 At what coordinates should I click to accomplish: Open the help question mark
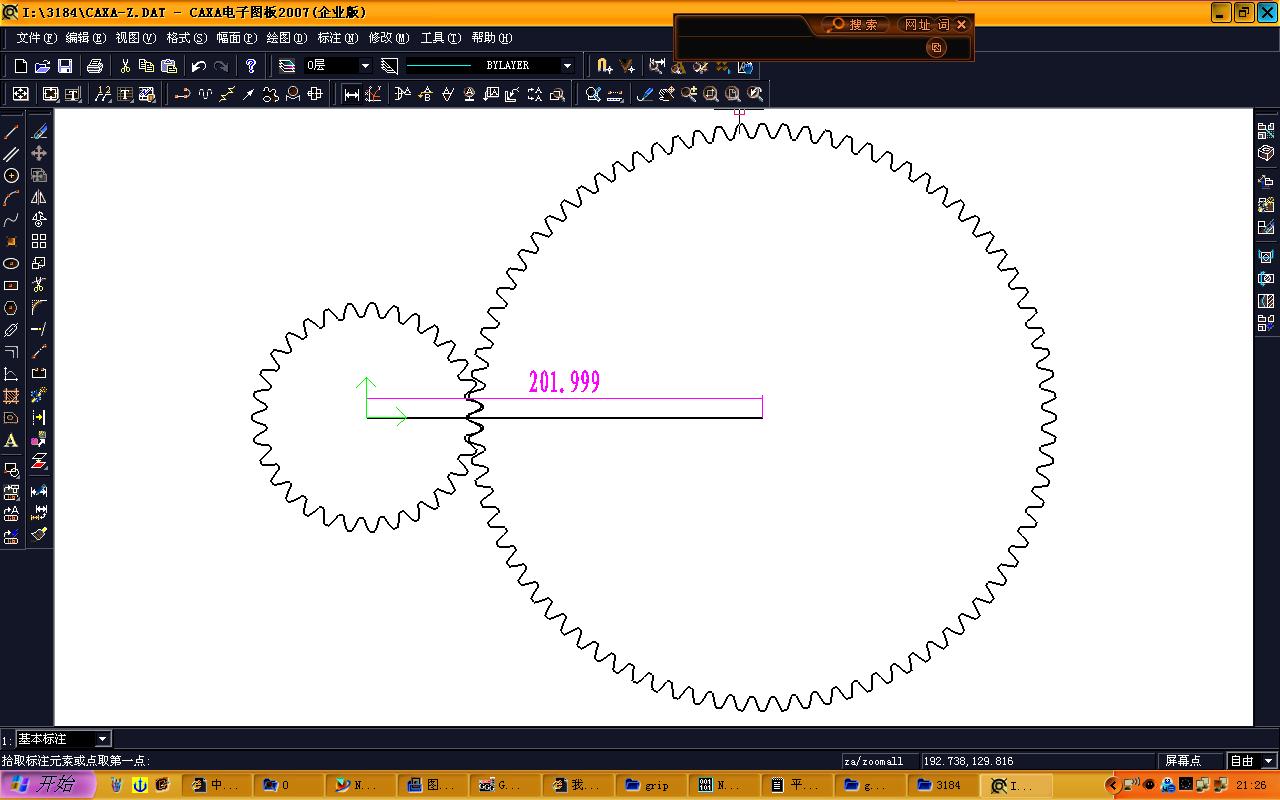[251, 66]
